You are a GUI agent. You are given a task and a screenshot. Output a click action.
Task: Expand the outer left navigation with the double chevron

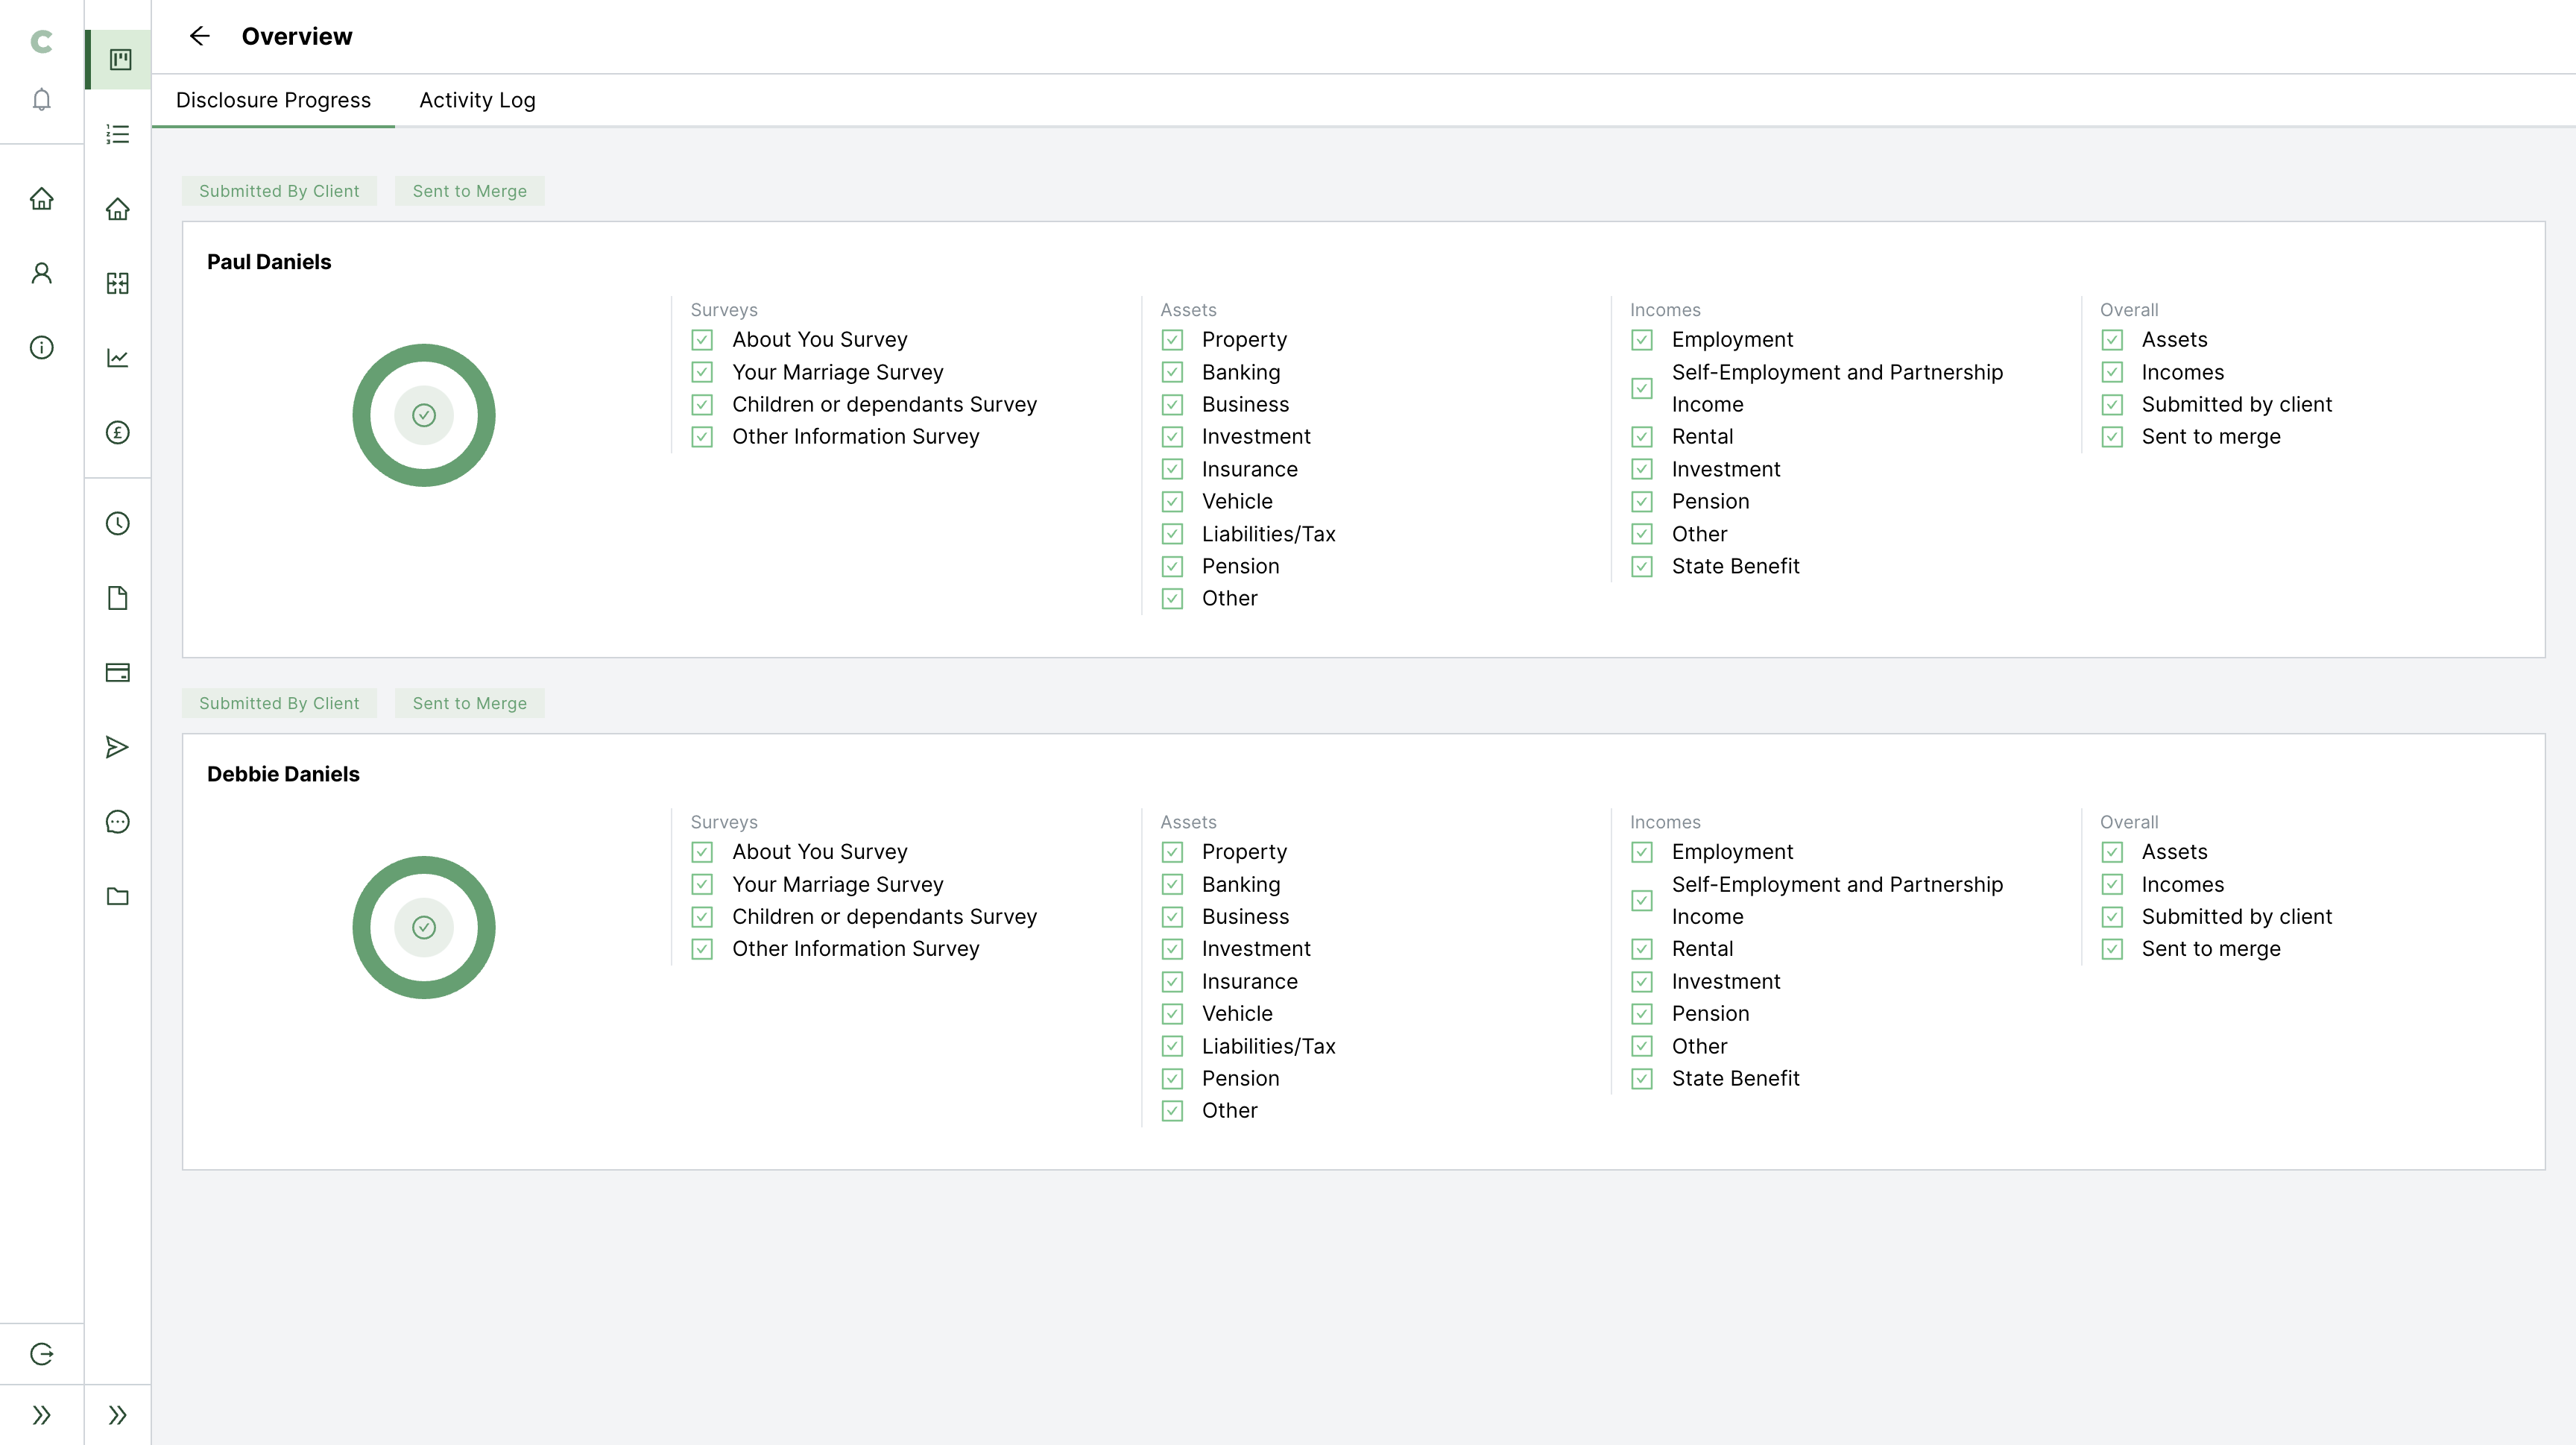(x=41, y=1415)
